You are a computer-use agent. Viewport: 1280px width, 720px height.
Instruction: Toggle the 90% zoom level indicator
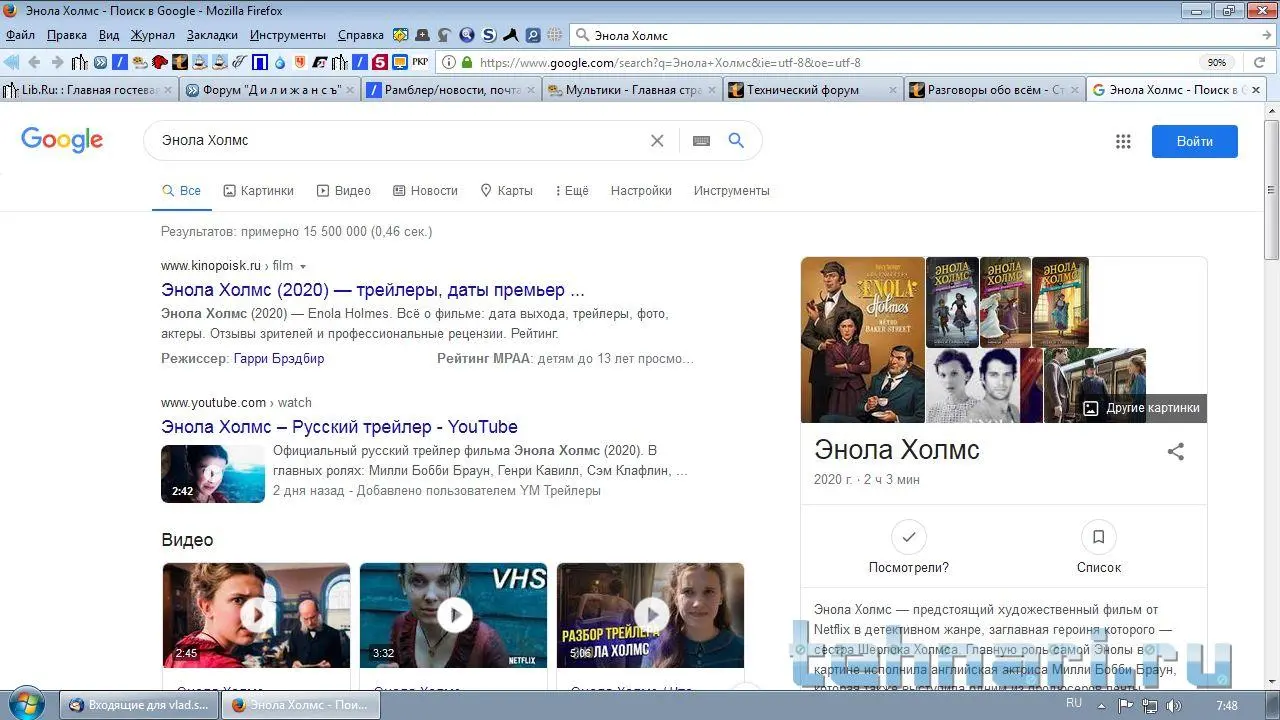pos(1216,62)
